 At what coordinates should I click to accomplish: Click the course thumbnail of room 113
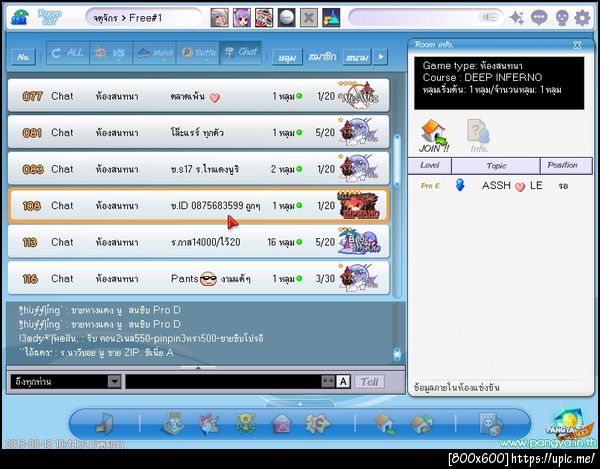359,241
